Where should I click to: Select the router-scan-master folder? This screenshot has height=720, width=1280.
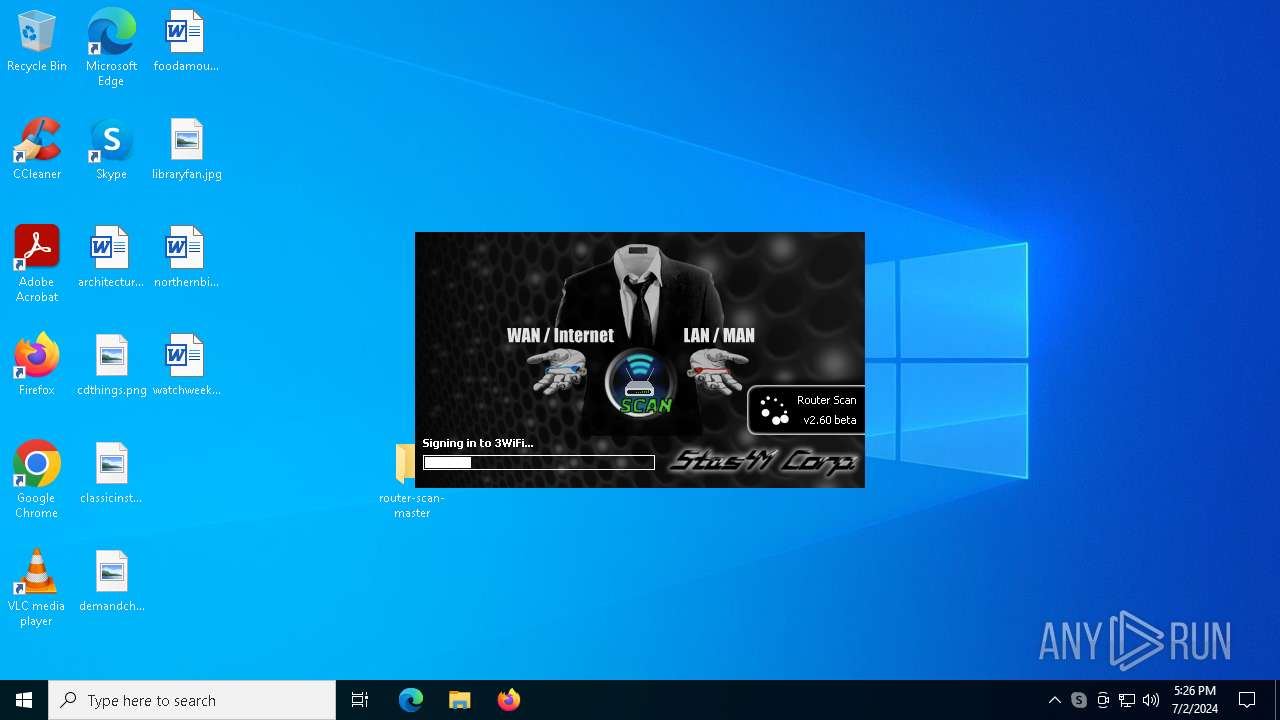412,480
